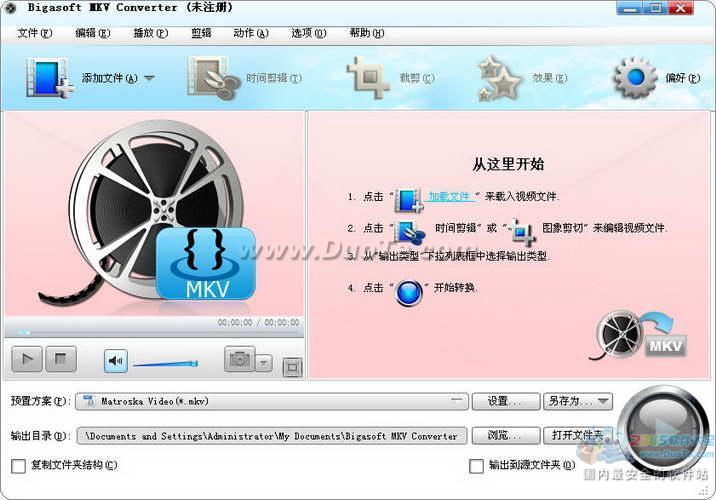The width and height of the screenshot is (716, 500).
Task: Open the 另存为... dropdown button
Action: coord(578,401)
